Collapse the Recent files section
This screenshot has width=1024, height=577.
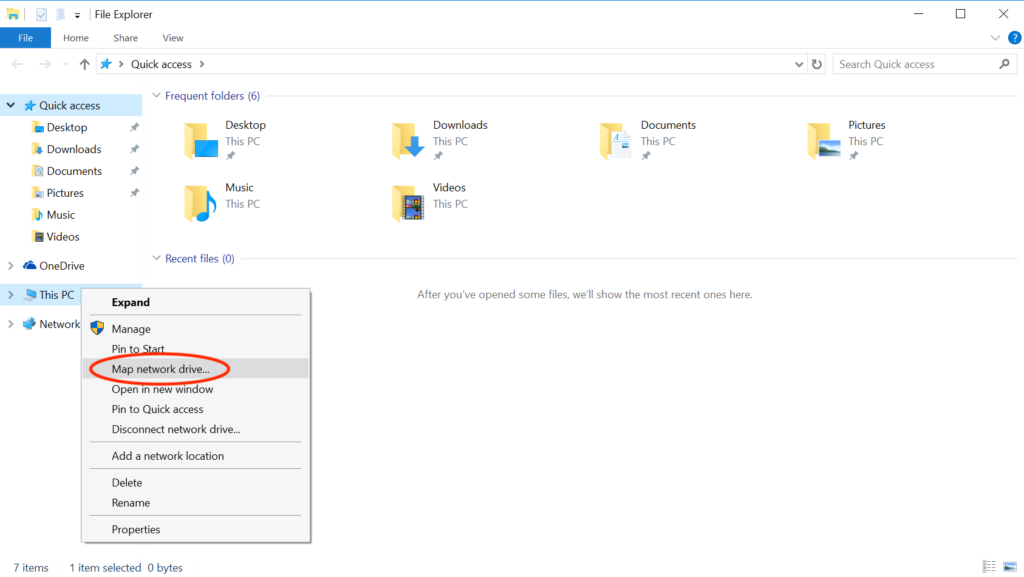tap(156, 258)
